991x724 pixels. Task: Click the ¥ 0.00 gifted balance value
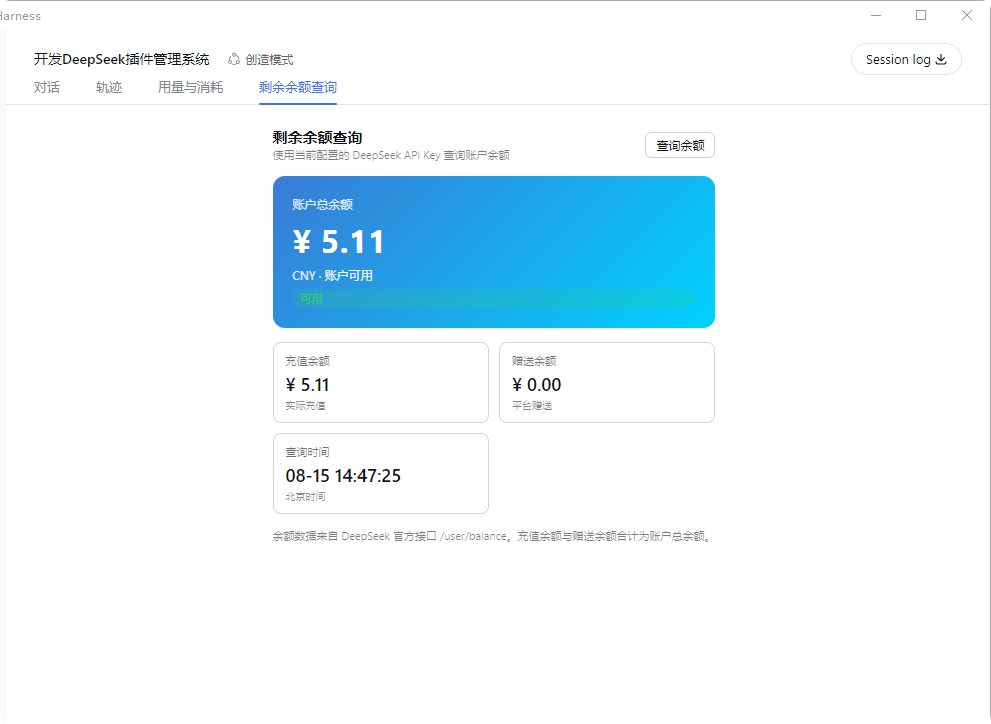537,385
